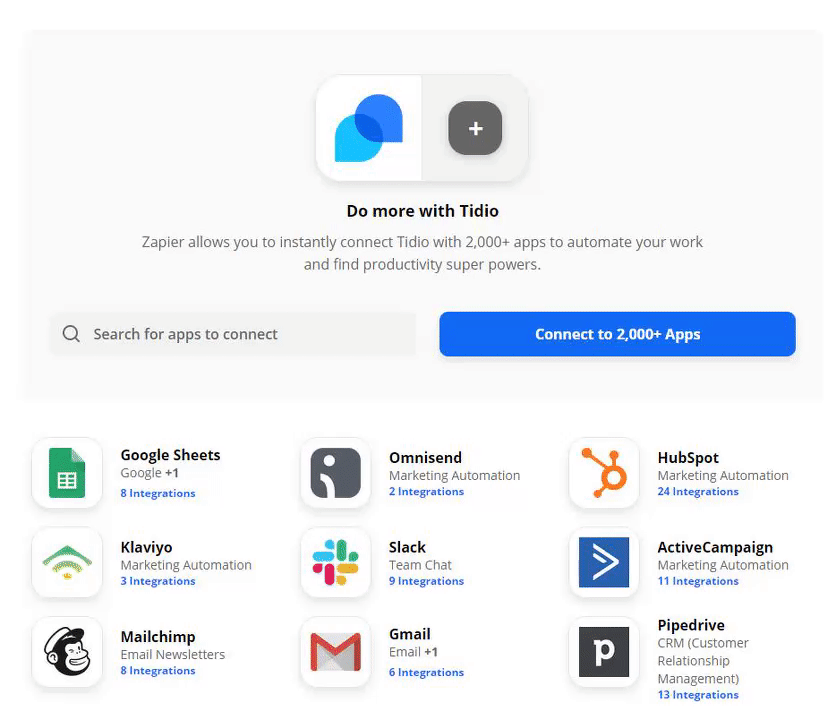Open the HubSpot app icon

(604, 473)
